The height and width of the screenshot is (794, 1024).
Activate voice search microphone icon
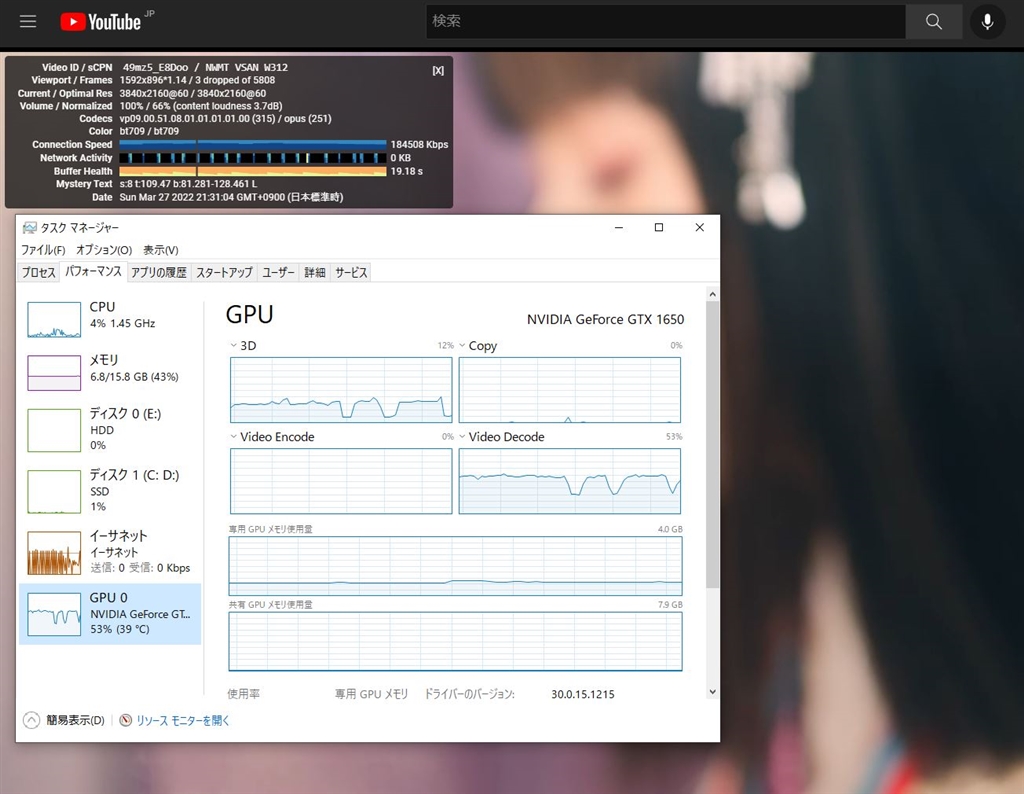click(x=987, y=22)
